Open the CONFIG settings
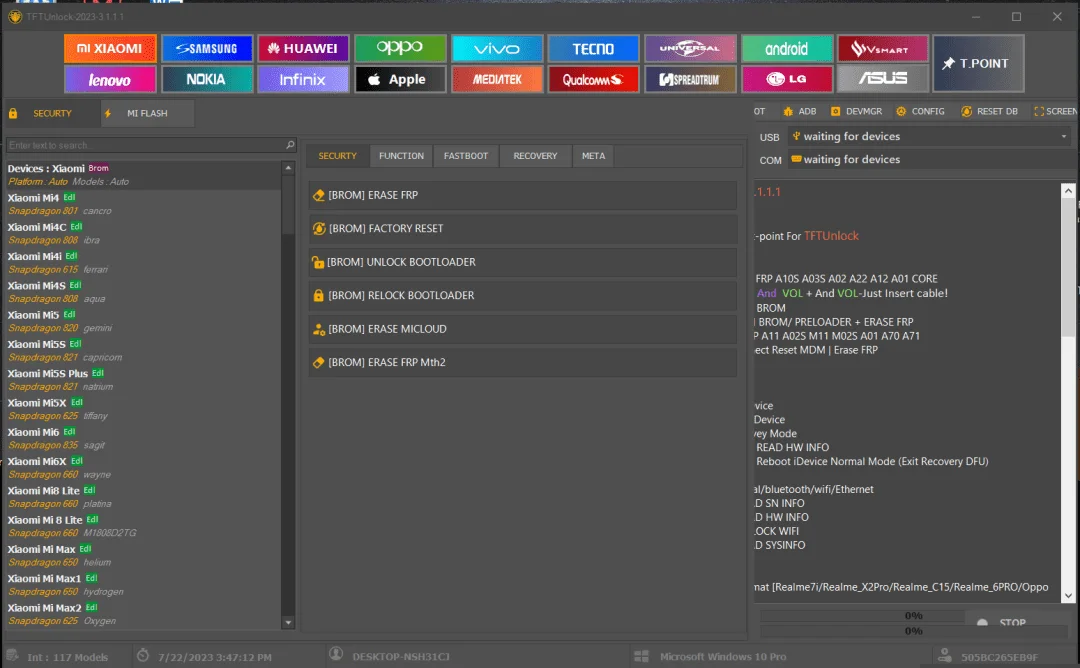The height and width of the screenshot is (668, 1080). point(920,111)
